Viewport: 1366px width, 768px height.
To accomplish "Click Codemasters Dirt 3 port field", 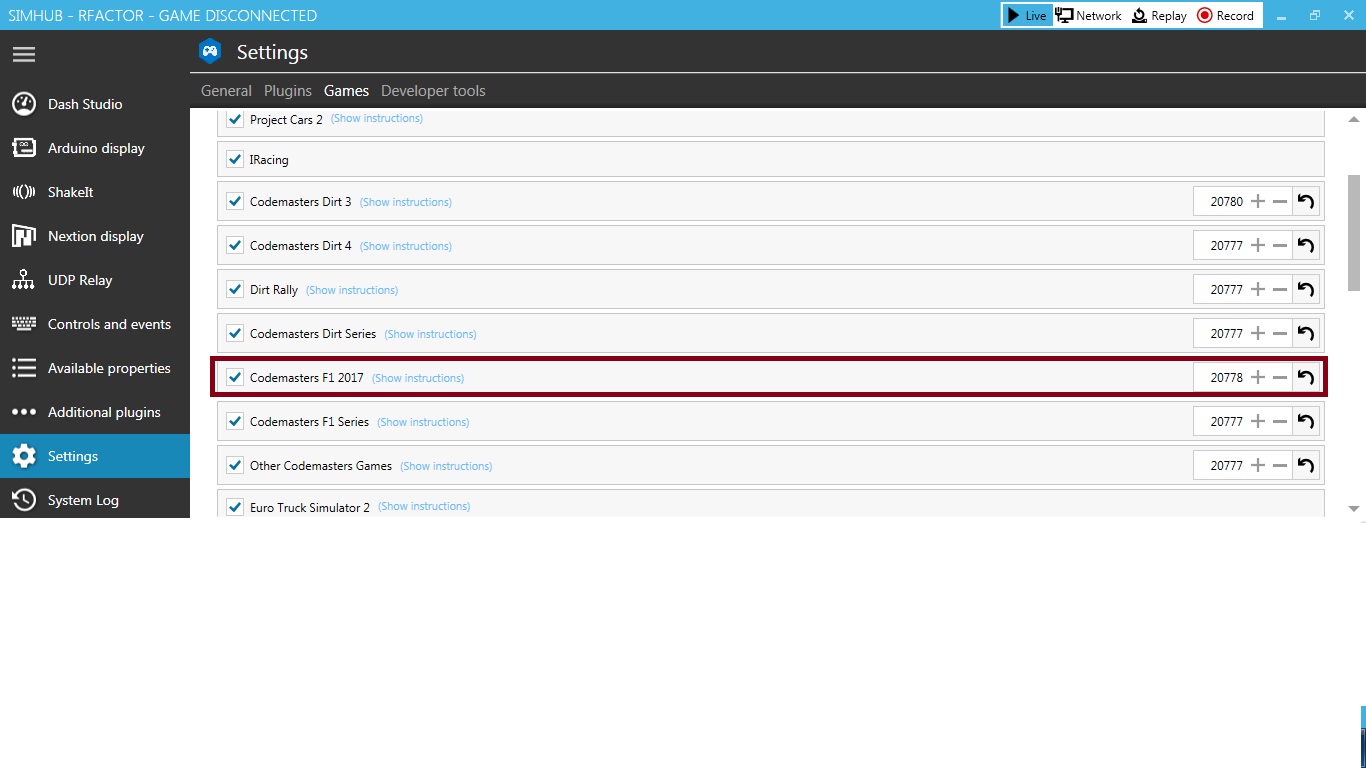I will [1221, 201].
